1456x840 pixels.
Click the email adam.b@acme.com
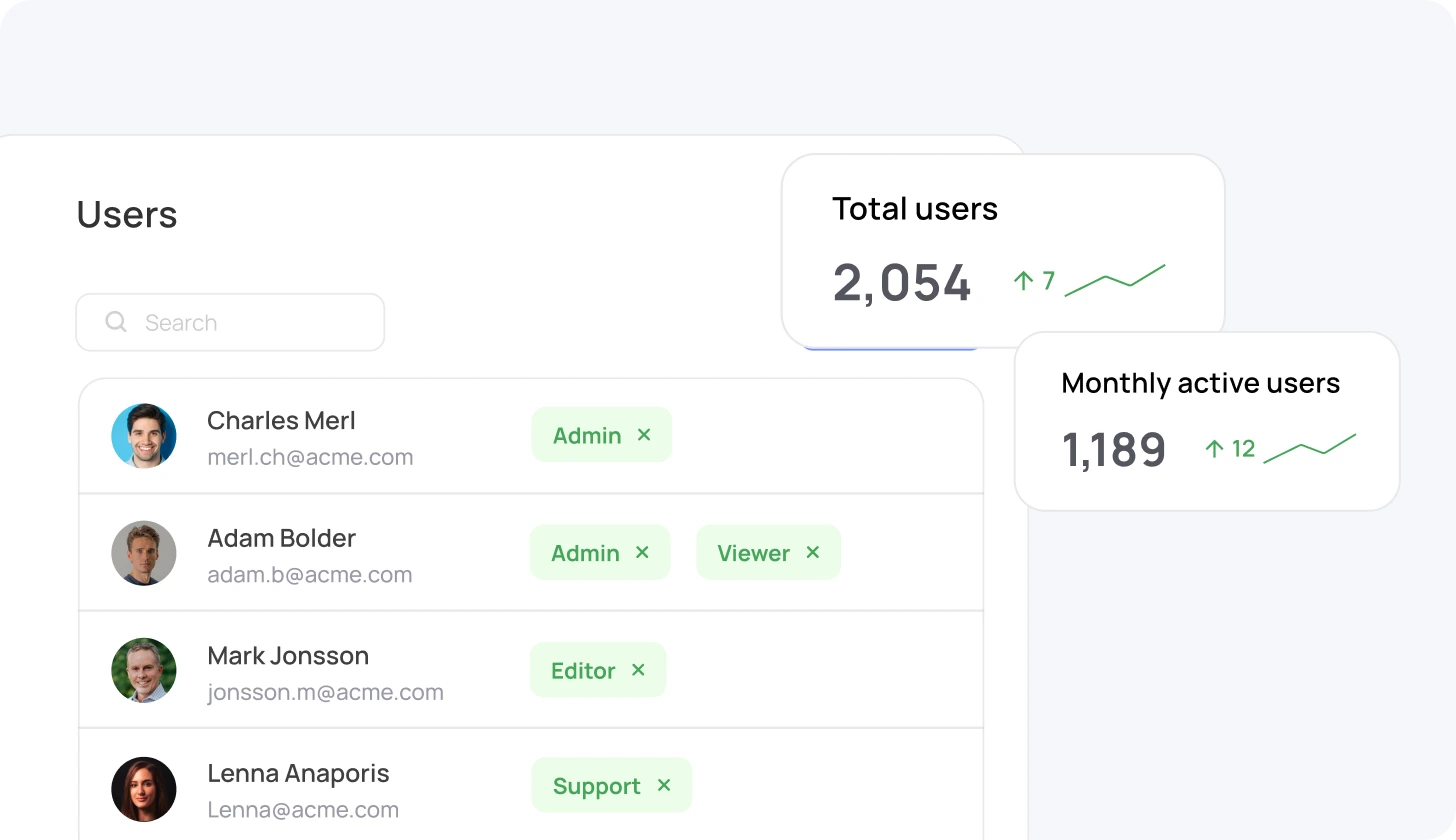309,575
